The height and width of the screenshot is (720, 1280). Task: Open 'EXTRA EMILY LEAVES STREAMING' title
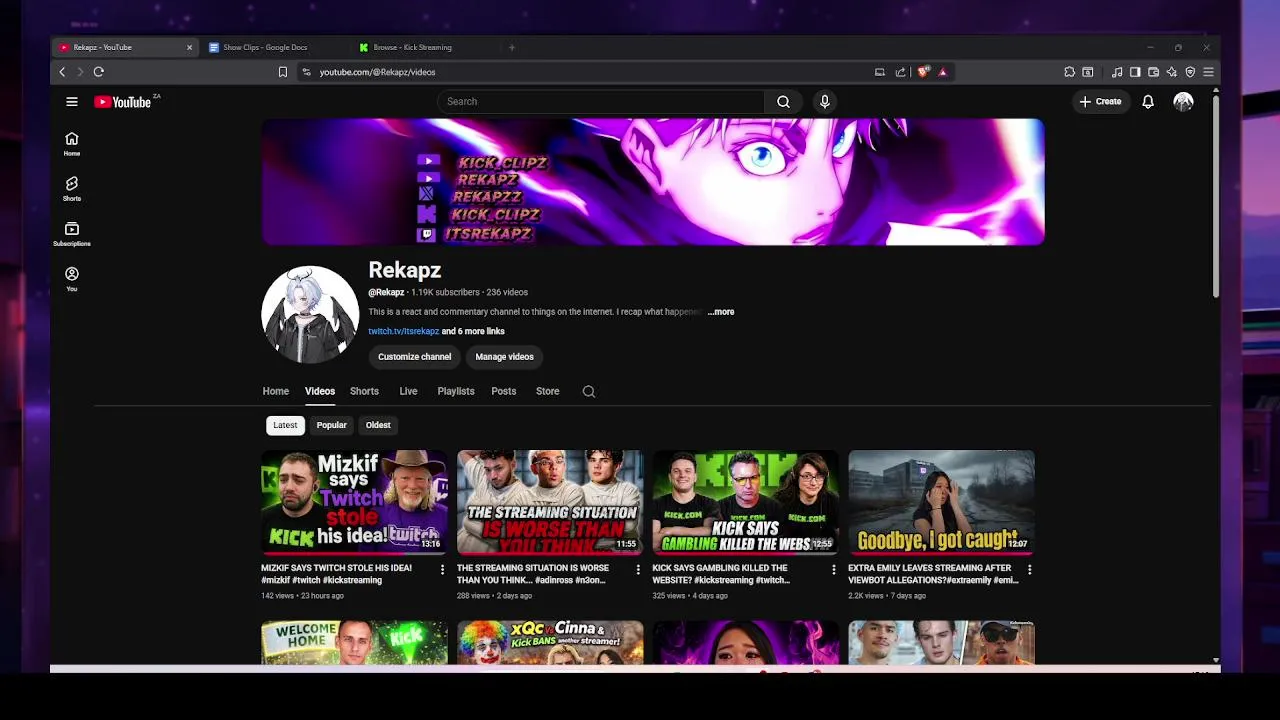[x=933, y=574]
